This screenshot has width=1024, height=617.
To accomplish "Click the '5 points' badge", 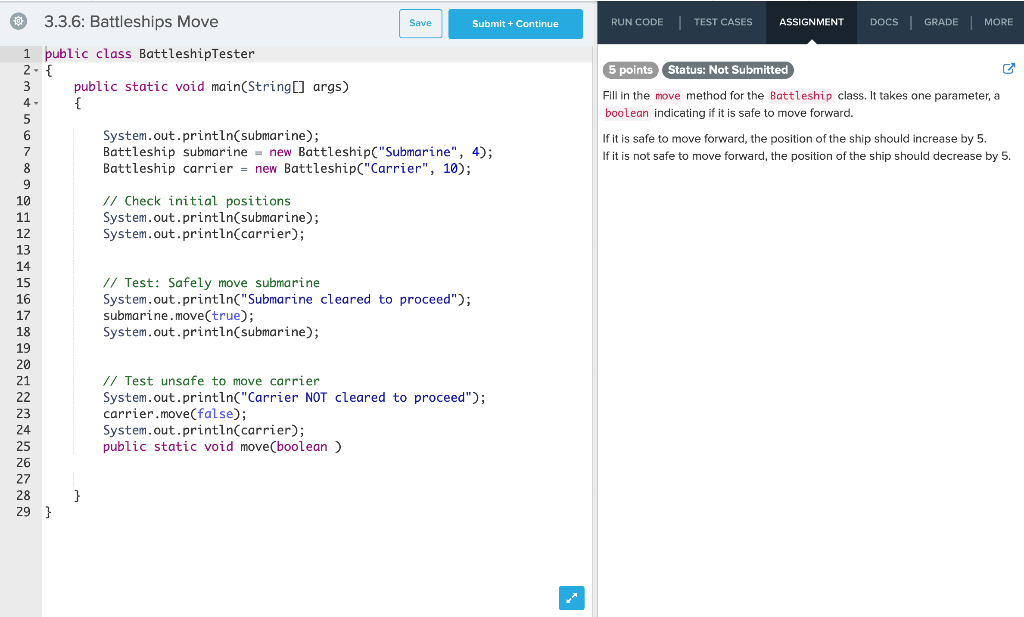I will [630, 70].
